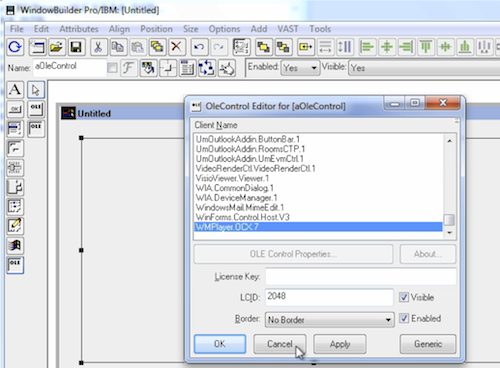Click the Apply button
The width and height of the screenshot is (500, 368).
pos(340,344)
